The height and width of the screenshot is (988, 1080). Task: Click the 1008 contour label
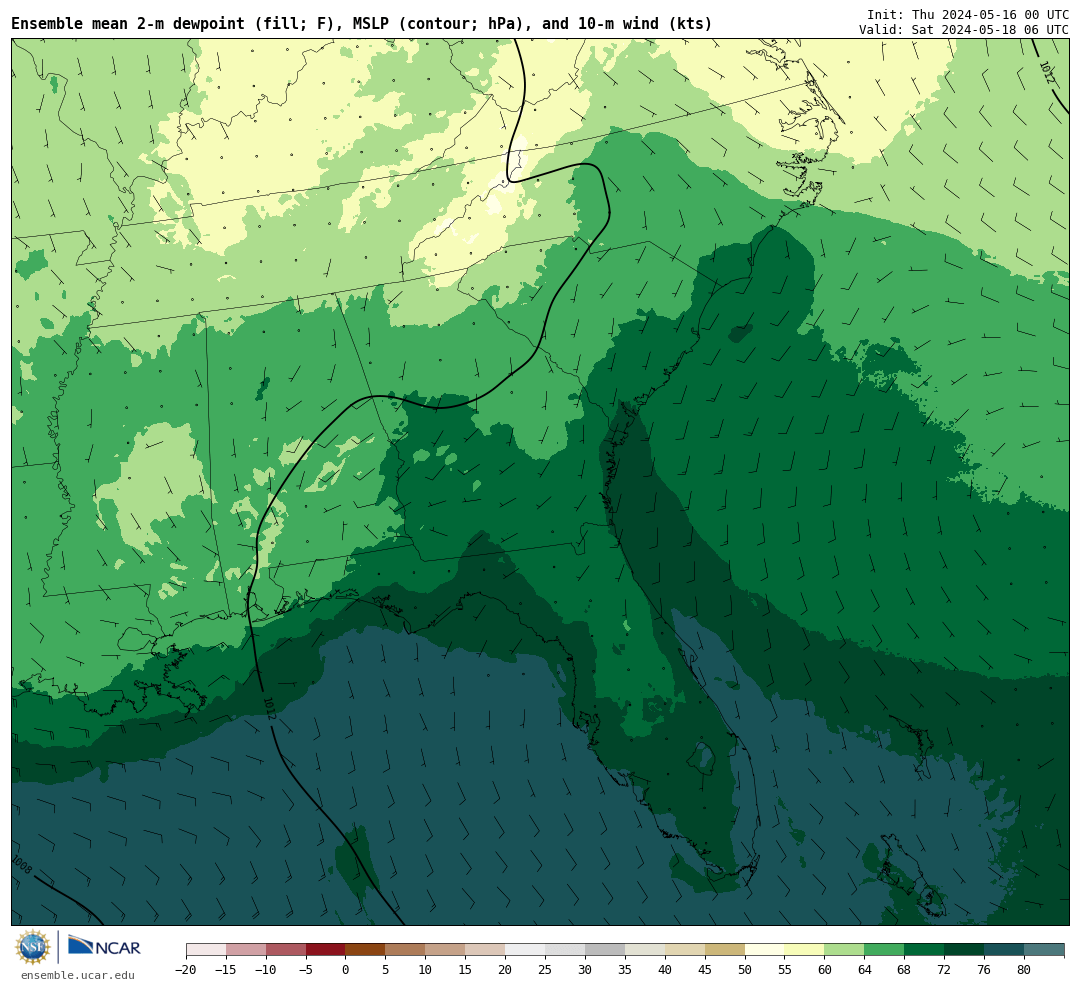pos(21,865)
